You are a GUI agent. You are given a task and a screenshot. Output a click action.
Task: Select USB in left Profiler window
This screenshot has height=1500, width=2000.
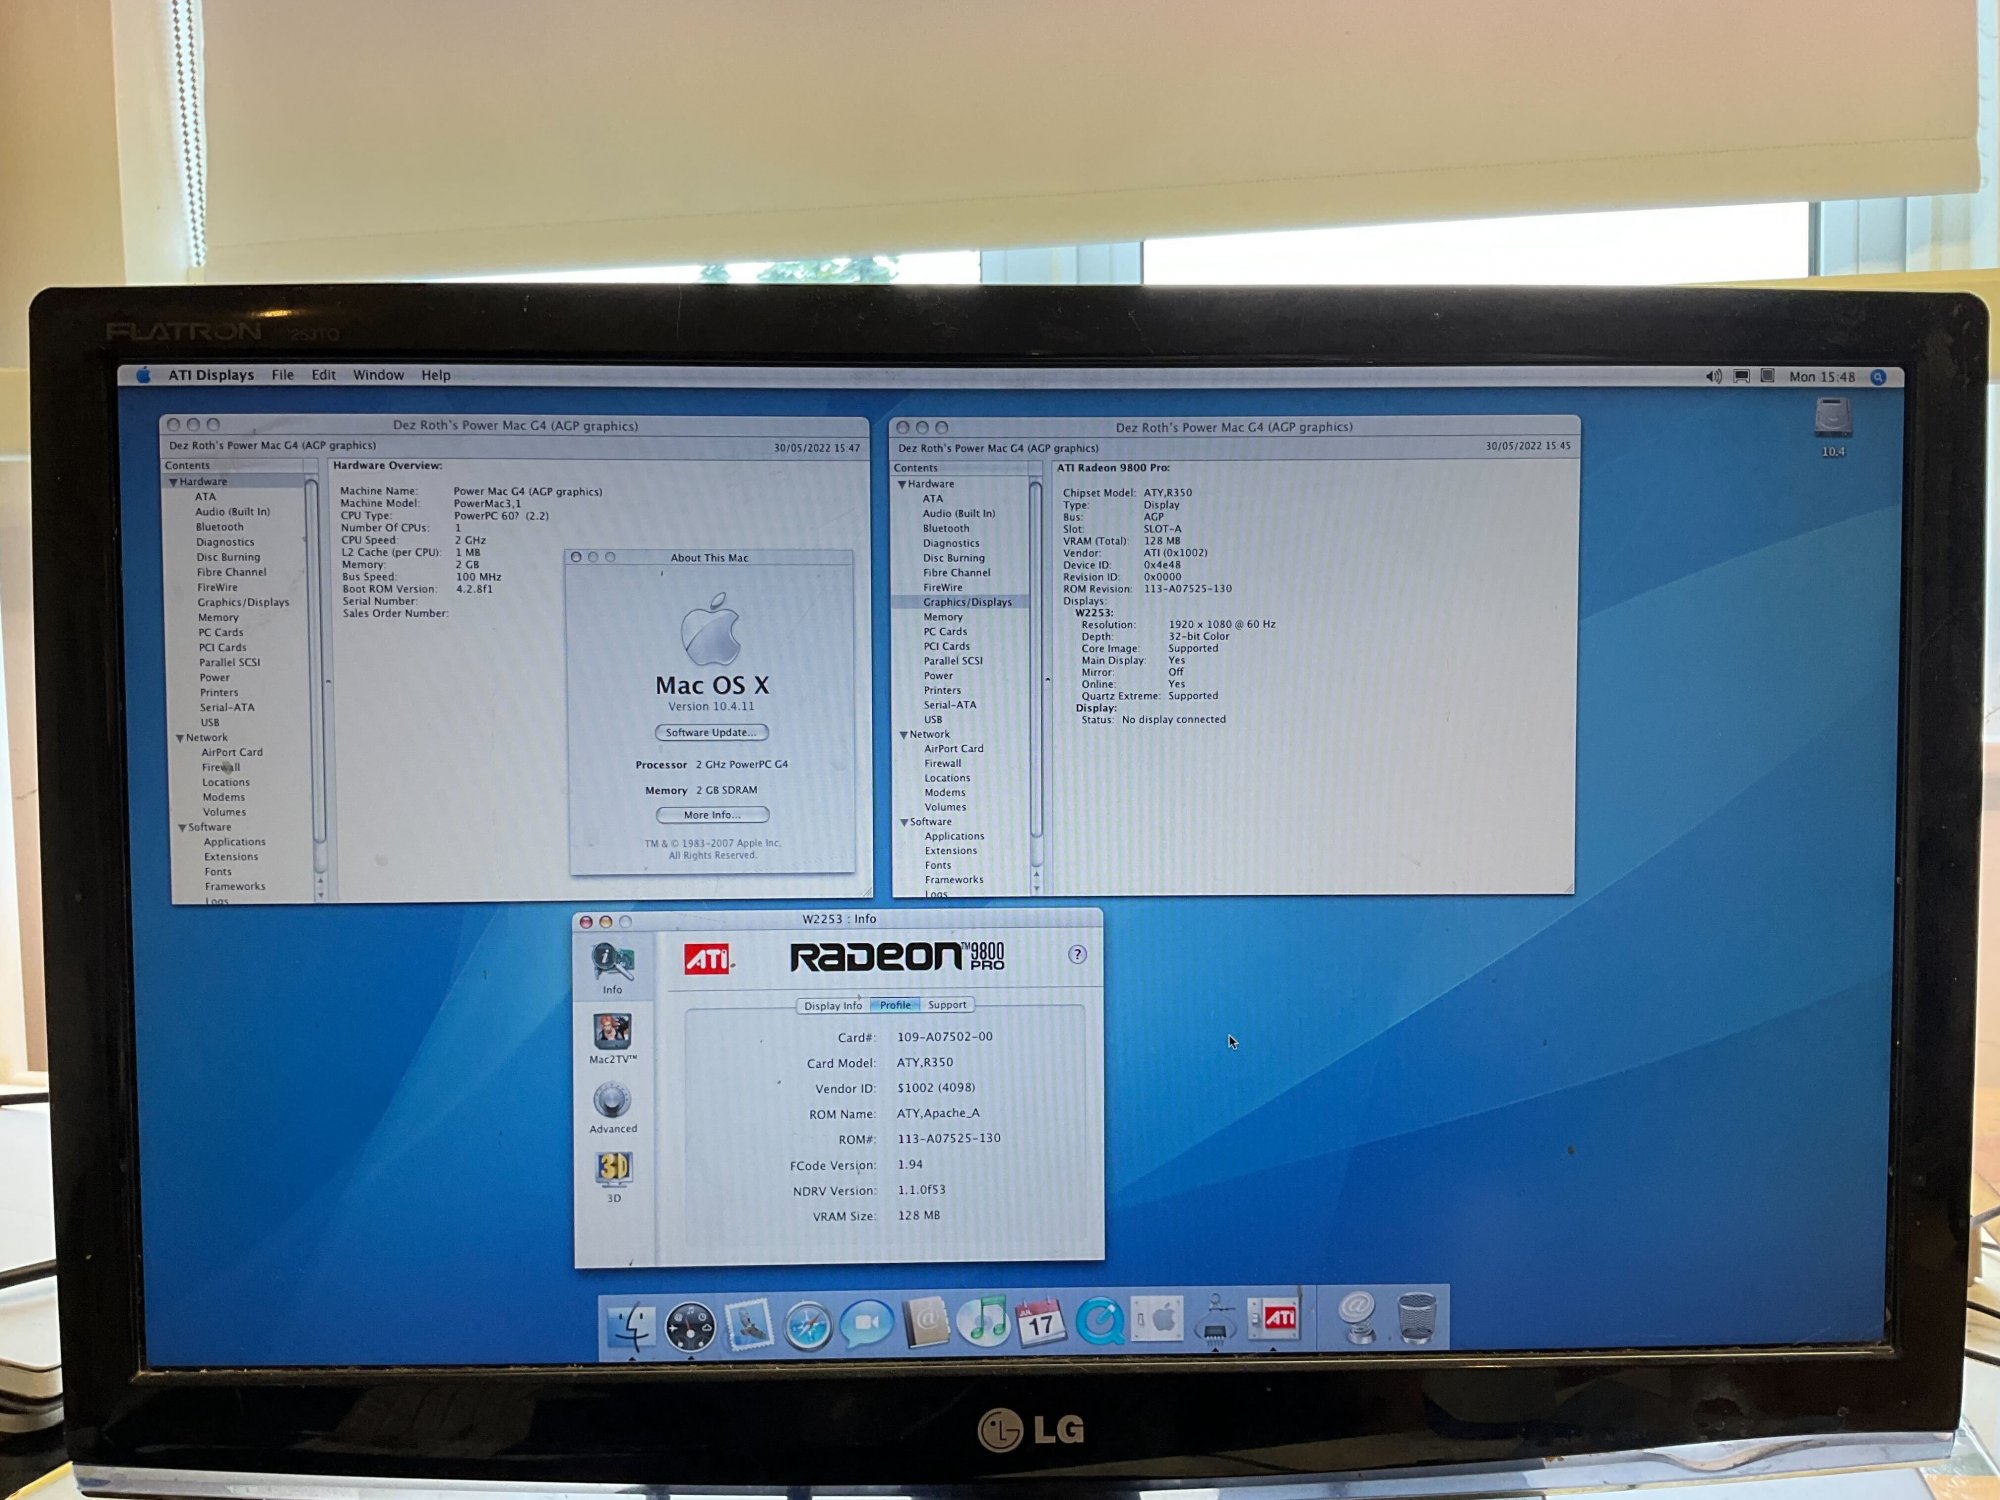pyautogui.click(x=210, y=723)
